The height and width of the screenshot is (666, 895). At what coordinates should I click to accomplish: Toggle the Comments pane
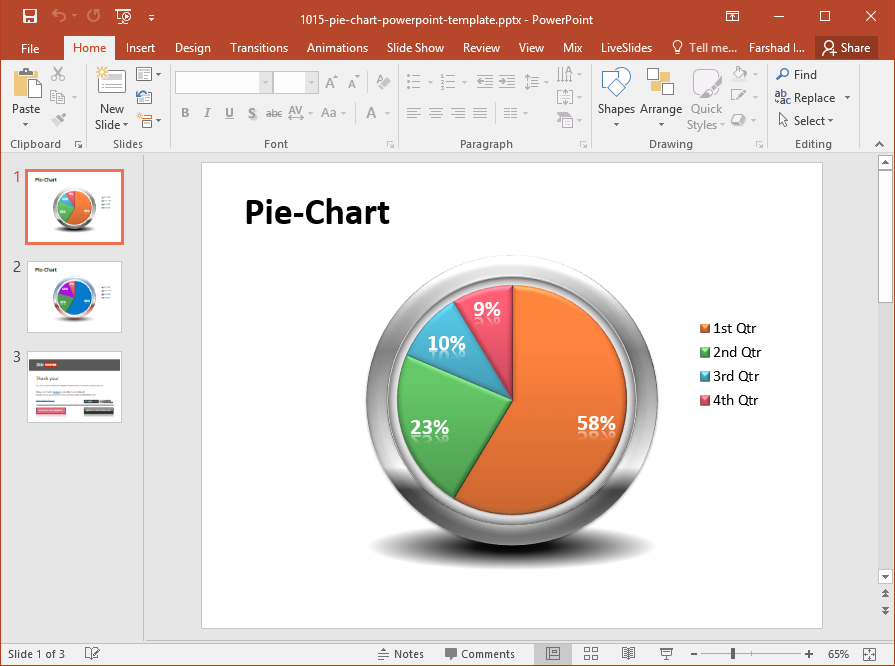[479, 654]
